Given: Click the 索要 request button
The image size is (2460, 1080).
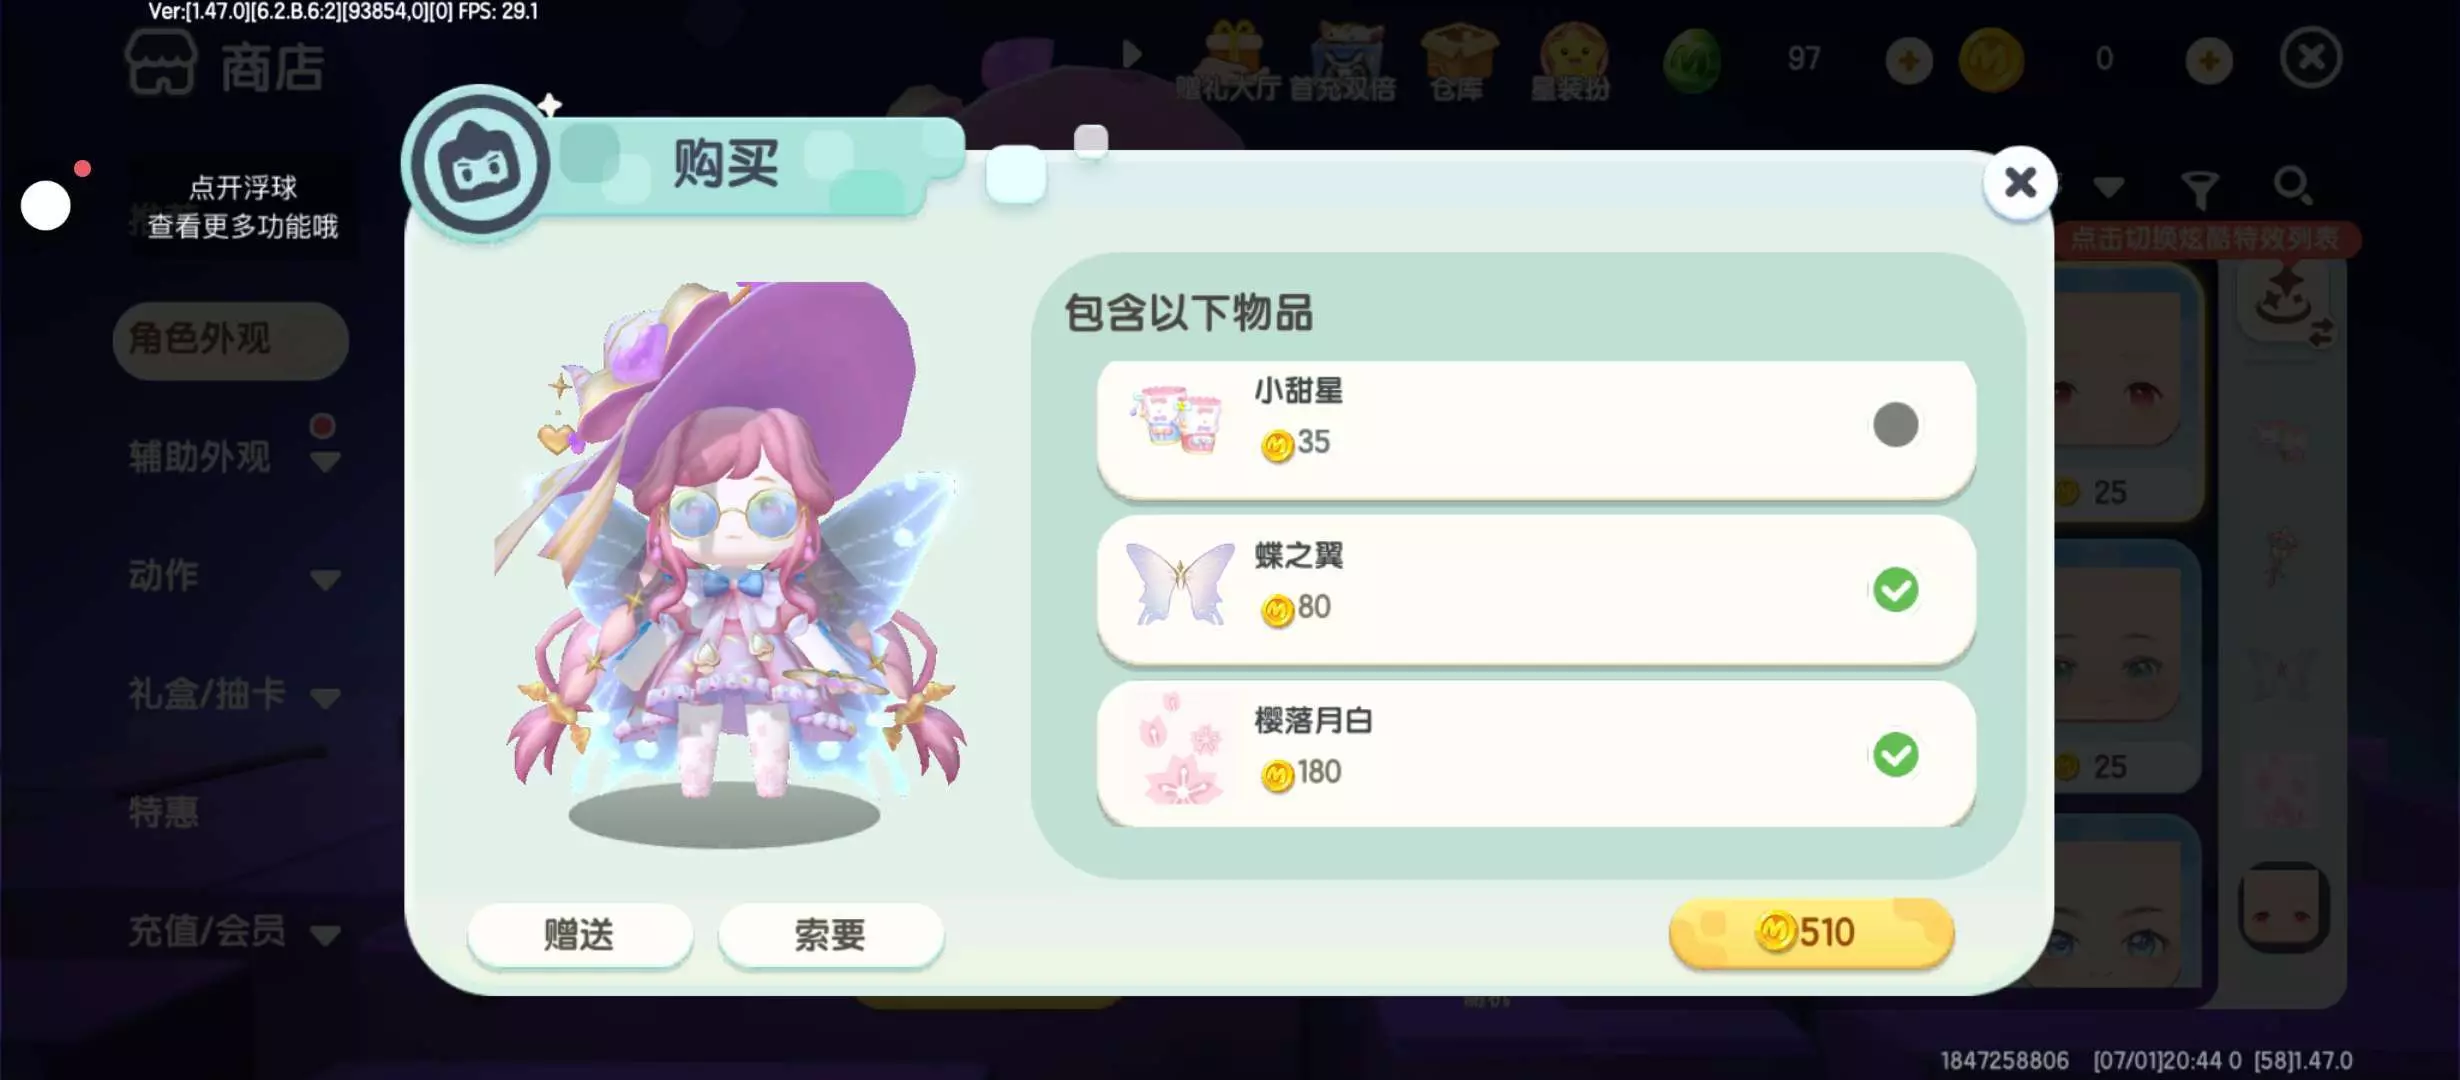Looking at the screenshot, I should coord(830,935).
